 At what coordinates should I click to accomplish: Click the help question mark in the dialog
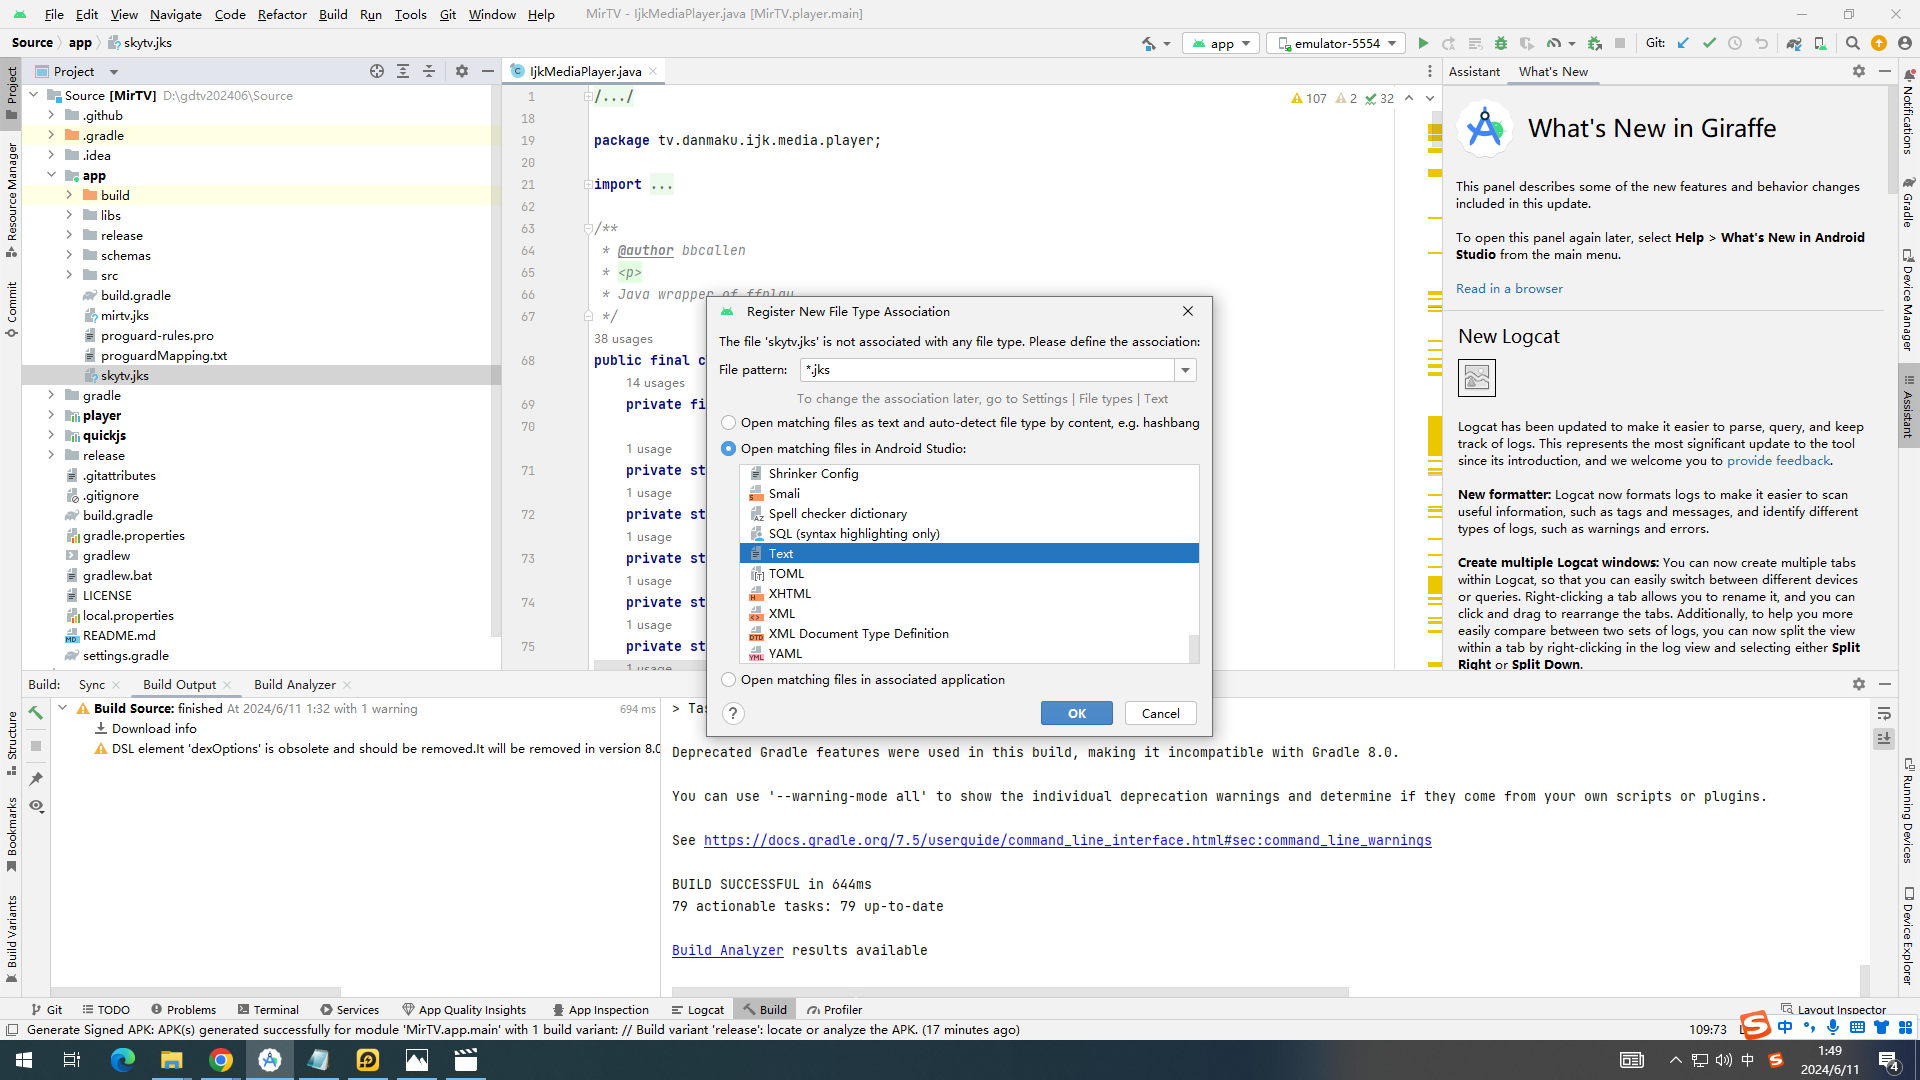click(733, 713)
